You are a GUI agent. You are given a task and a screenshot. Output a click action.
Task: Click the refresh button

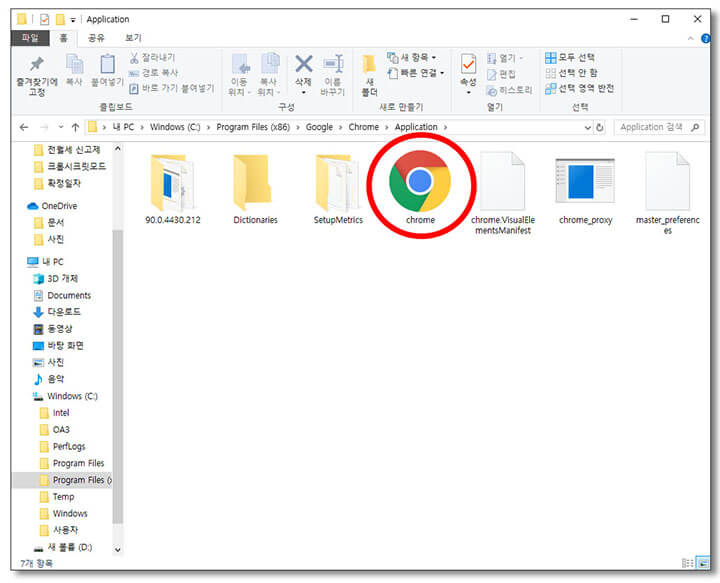599,127
